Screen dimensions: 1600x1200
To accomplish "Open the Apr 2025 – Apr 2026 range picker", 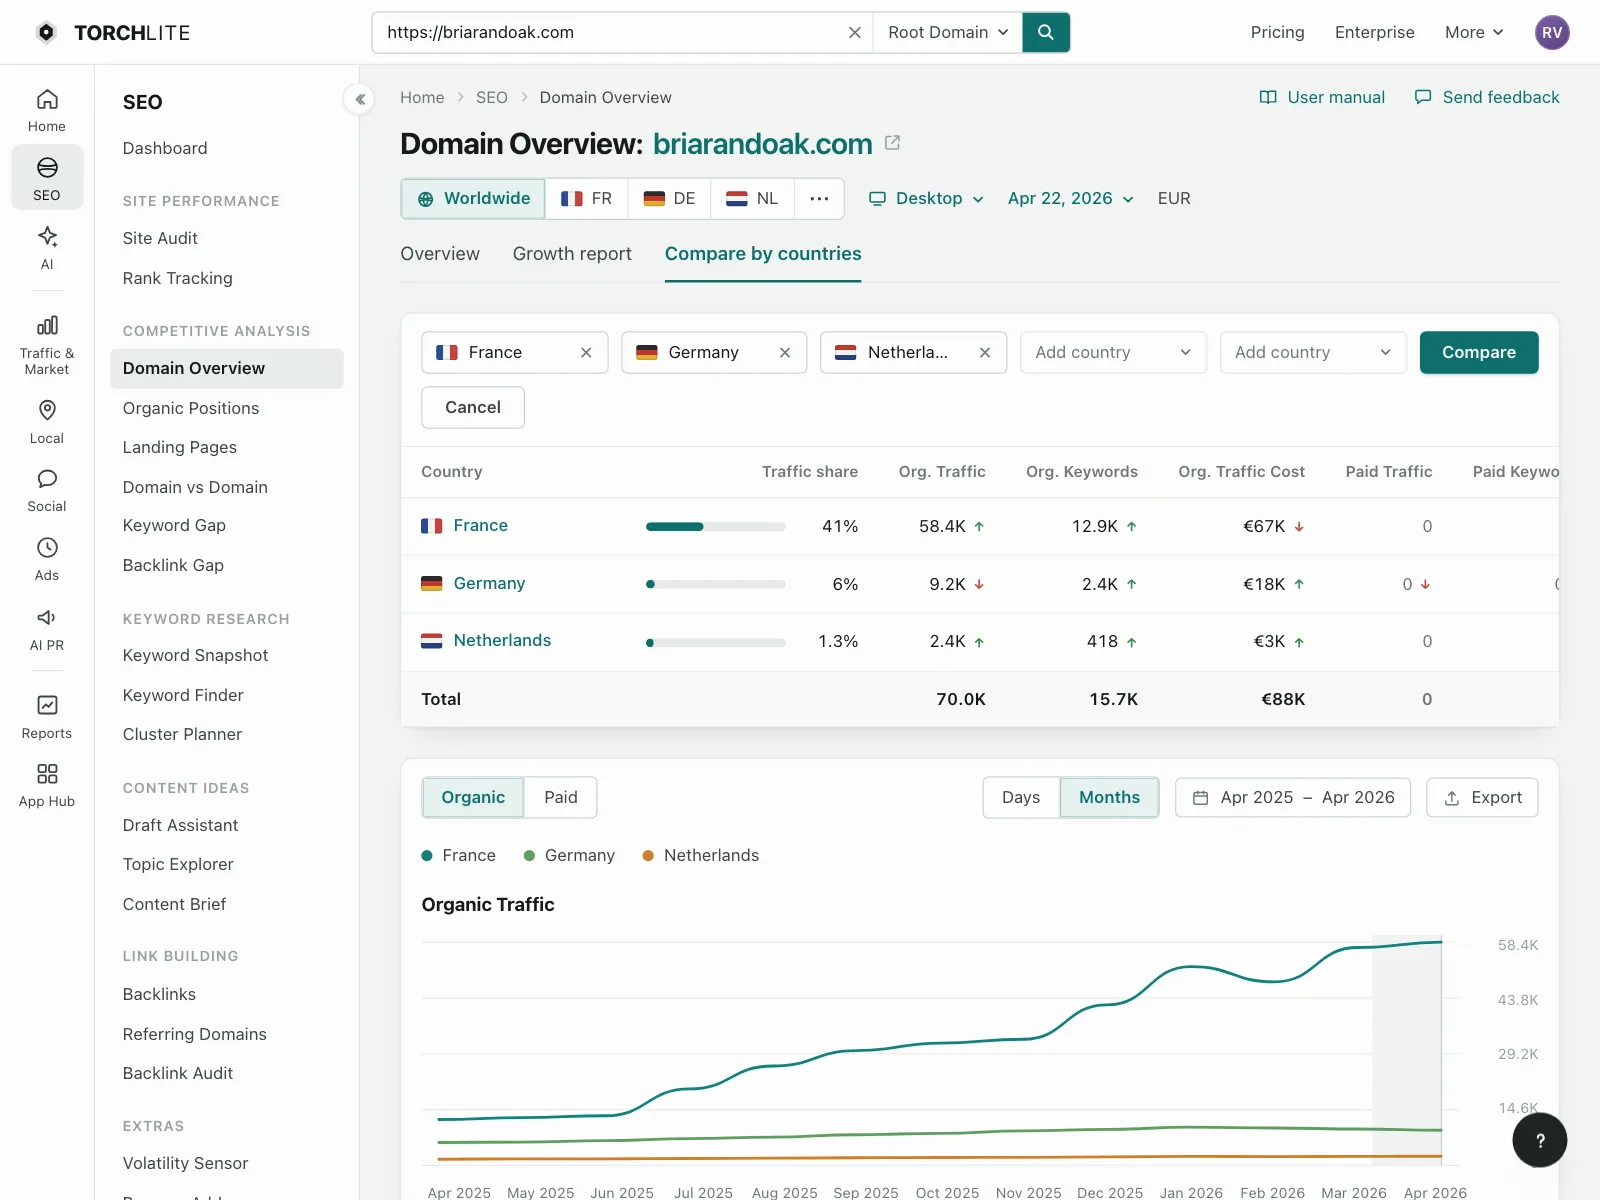I will 1293,797.
